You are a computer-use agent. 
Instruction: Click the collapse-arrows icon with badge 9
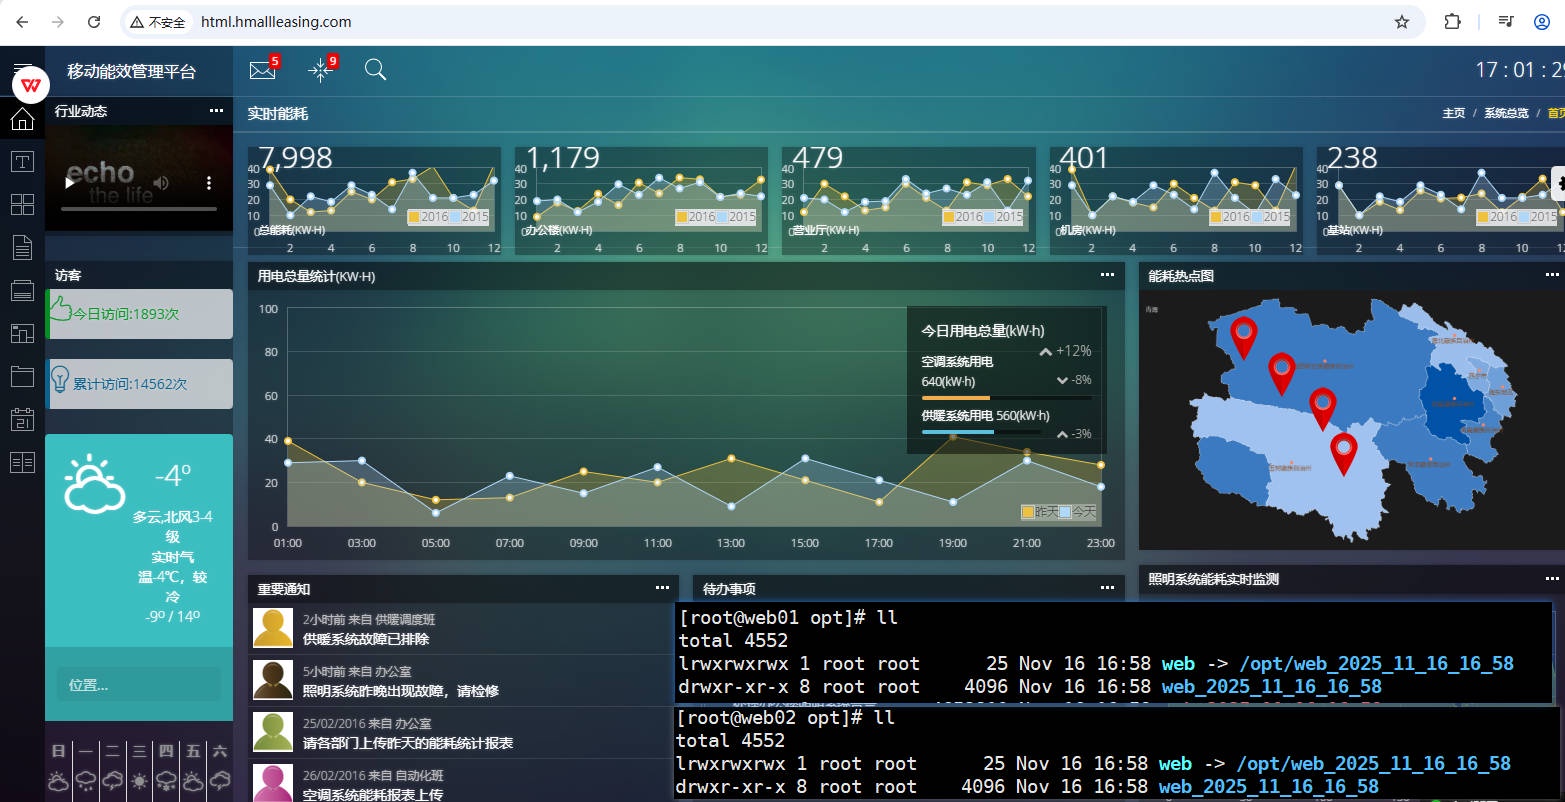point(321,70)
